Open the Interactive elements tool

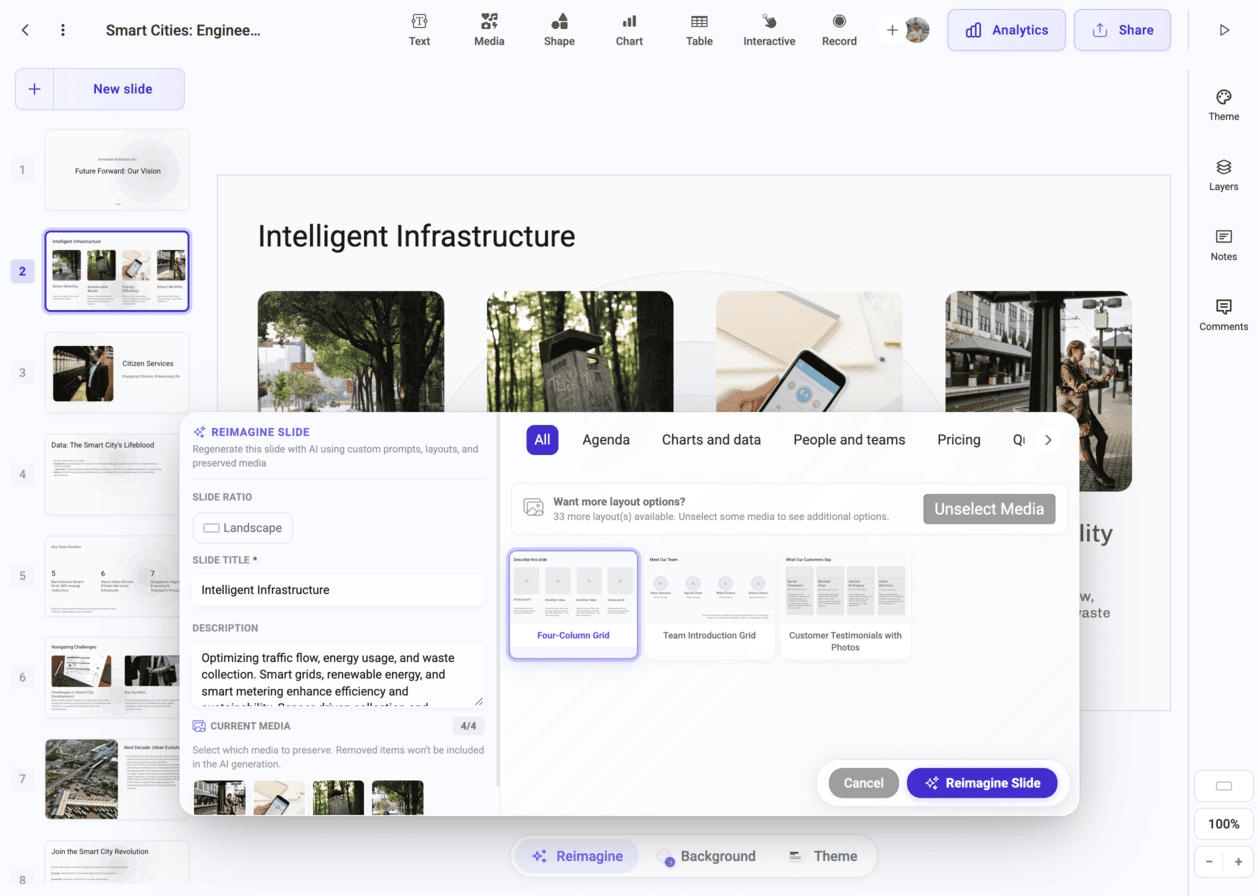[x=769, y=29]
